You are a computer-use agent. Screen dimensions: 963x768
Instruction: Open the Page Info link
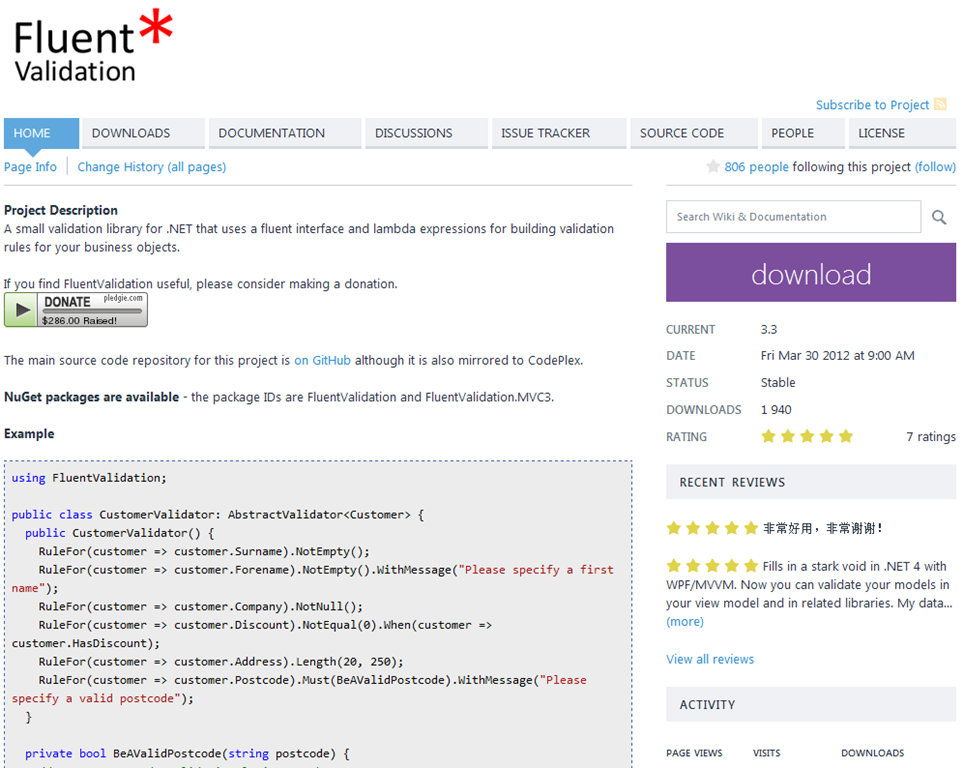(x=30, y=167)
